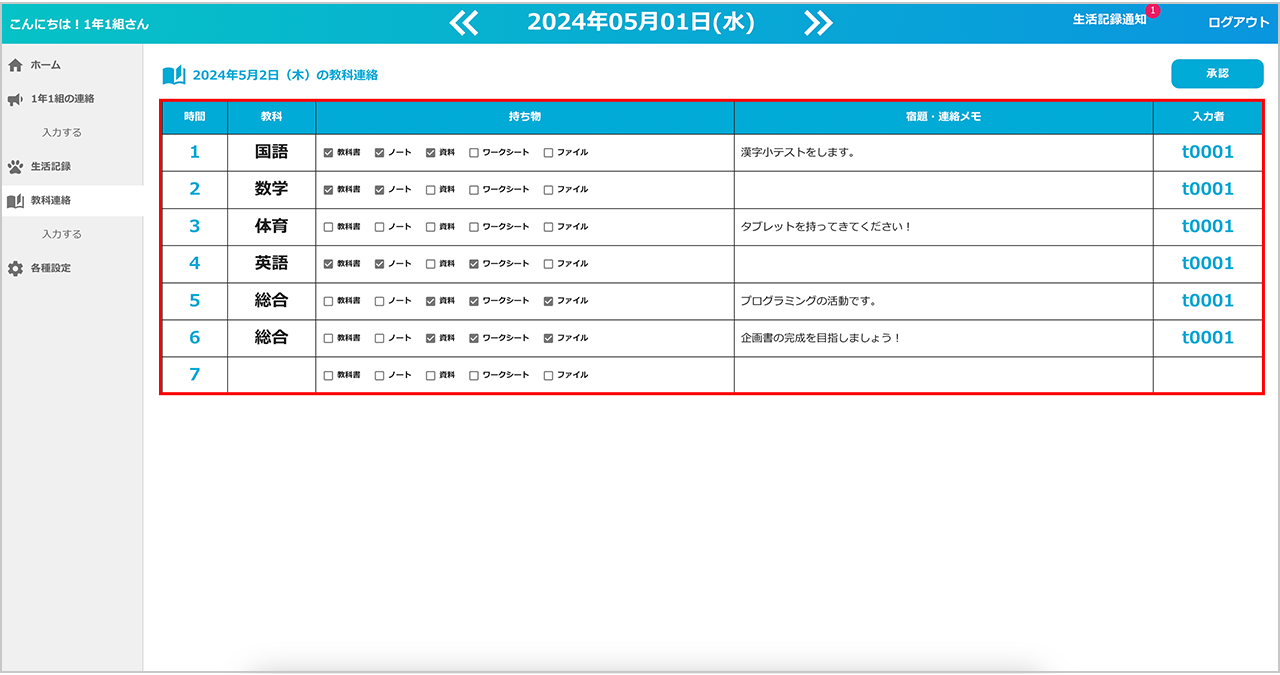
Task: Open 入力する under 教科連絡 in sidebar
Action: 62,235
